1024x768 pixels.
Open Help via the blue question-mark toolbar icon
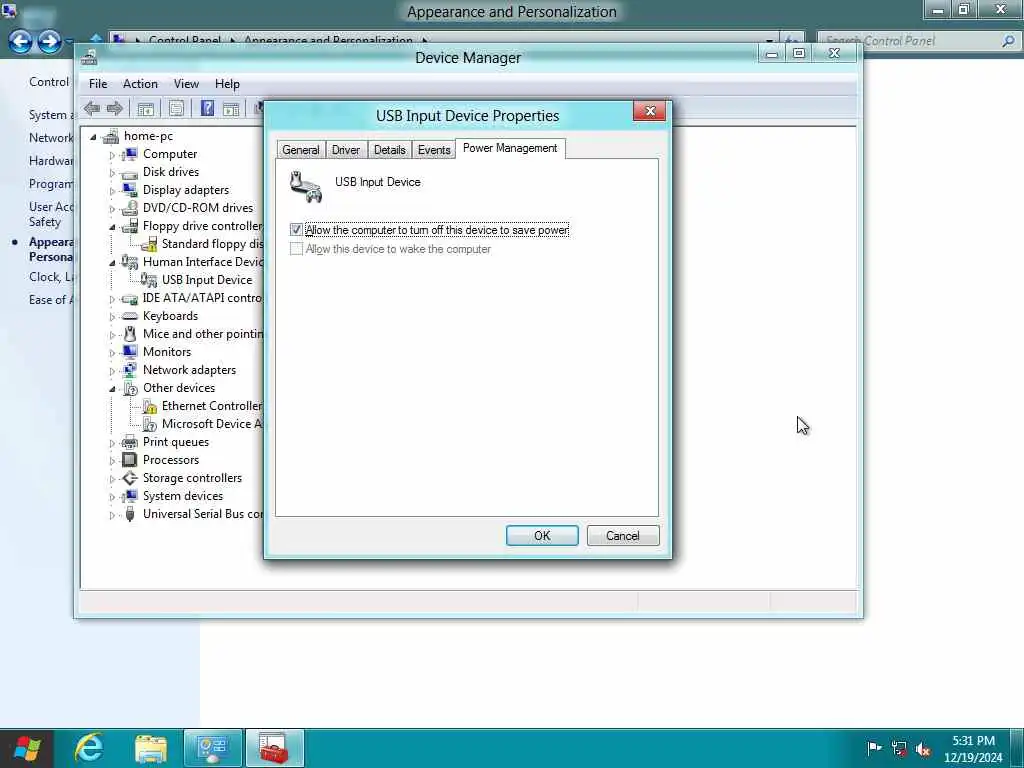coord(207,108)
